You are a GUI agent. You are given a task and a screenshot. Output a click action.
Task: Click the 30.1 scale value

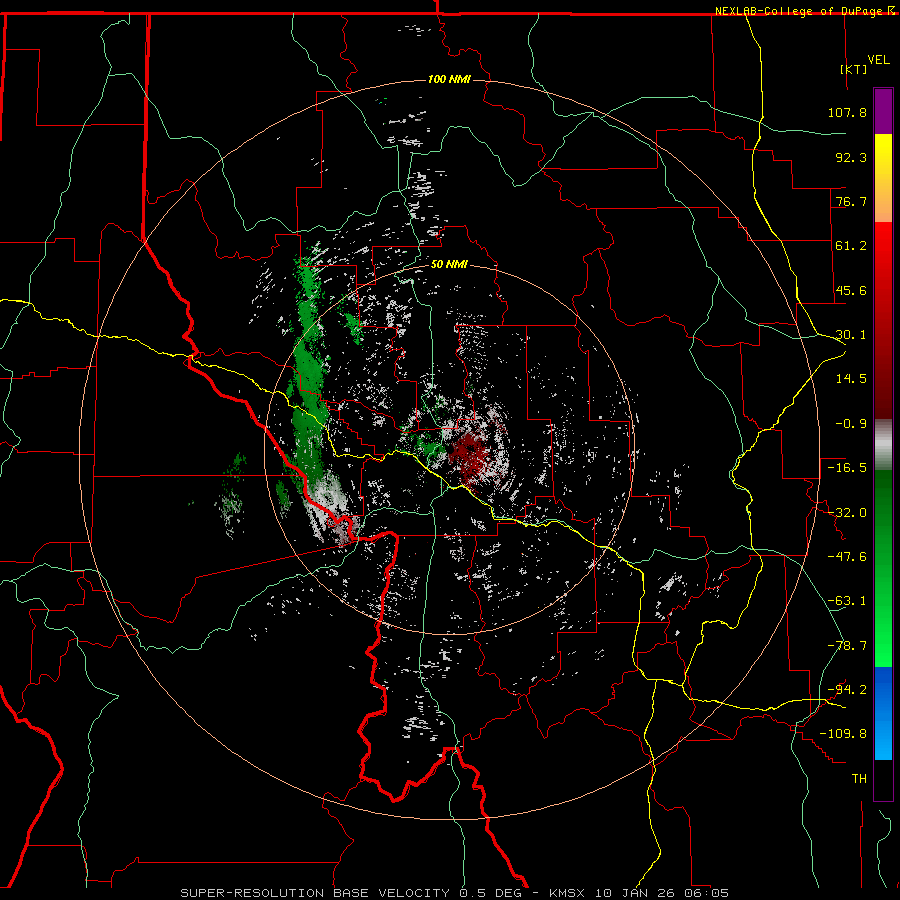pos(851,335)
